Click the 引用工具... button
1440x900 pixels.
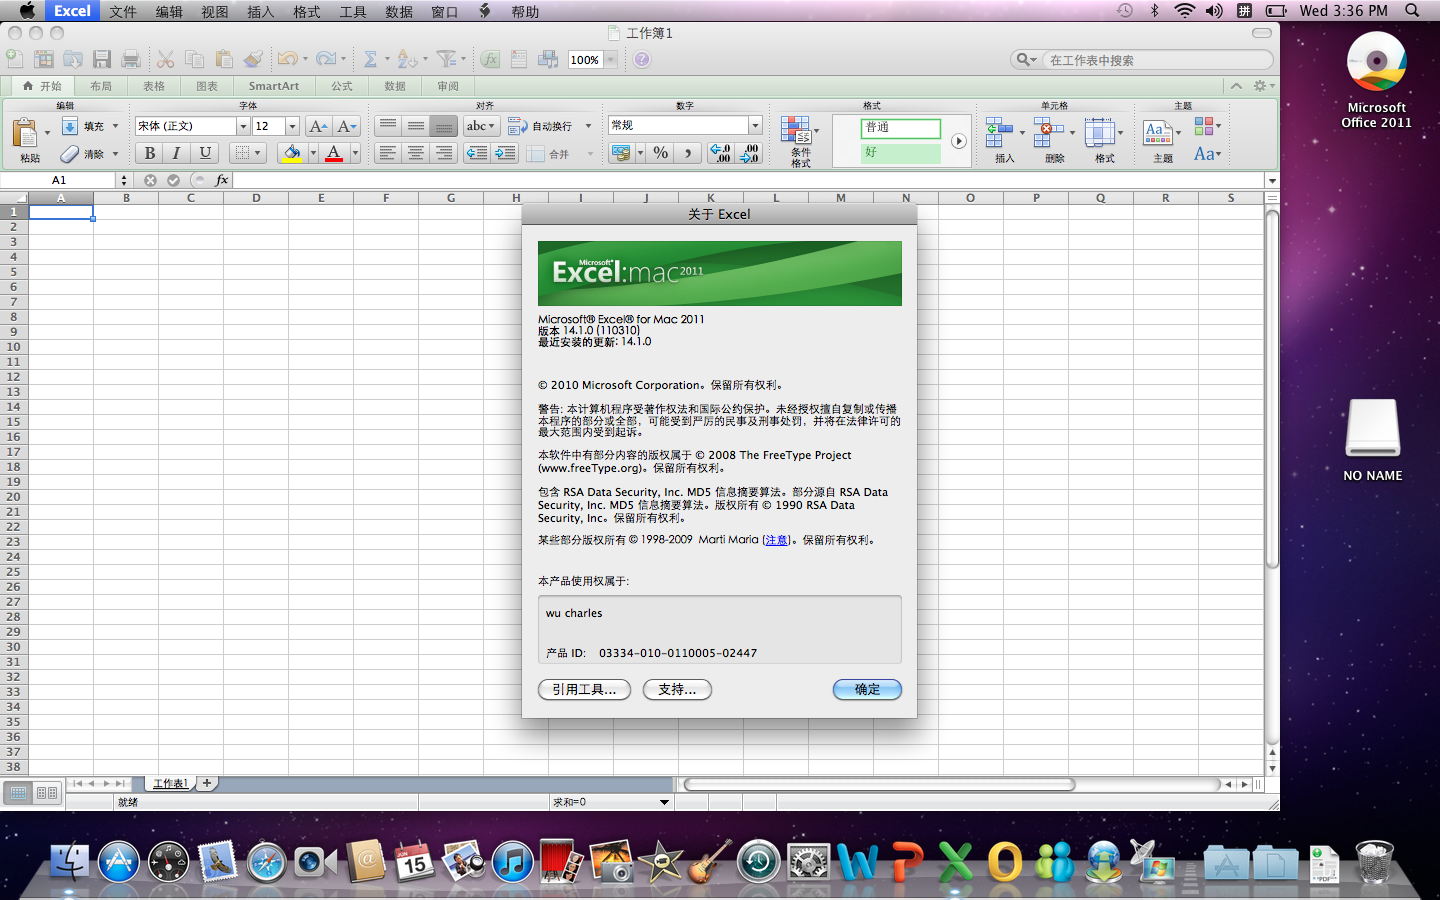584,689
